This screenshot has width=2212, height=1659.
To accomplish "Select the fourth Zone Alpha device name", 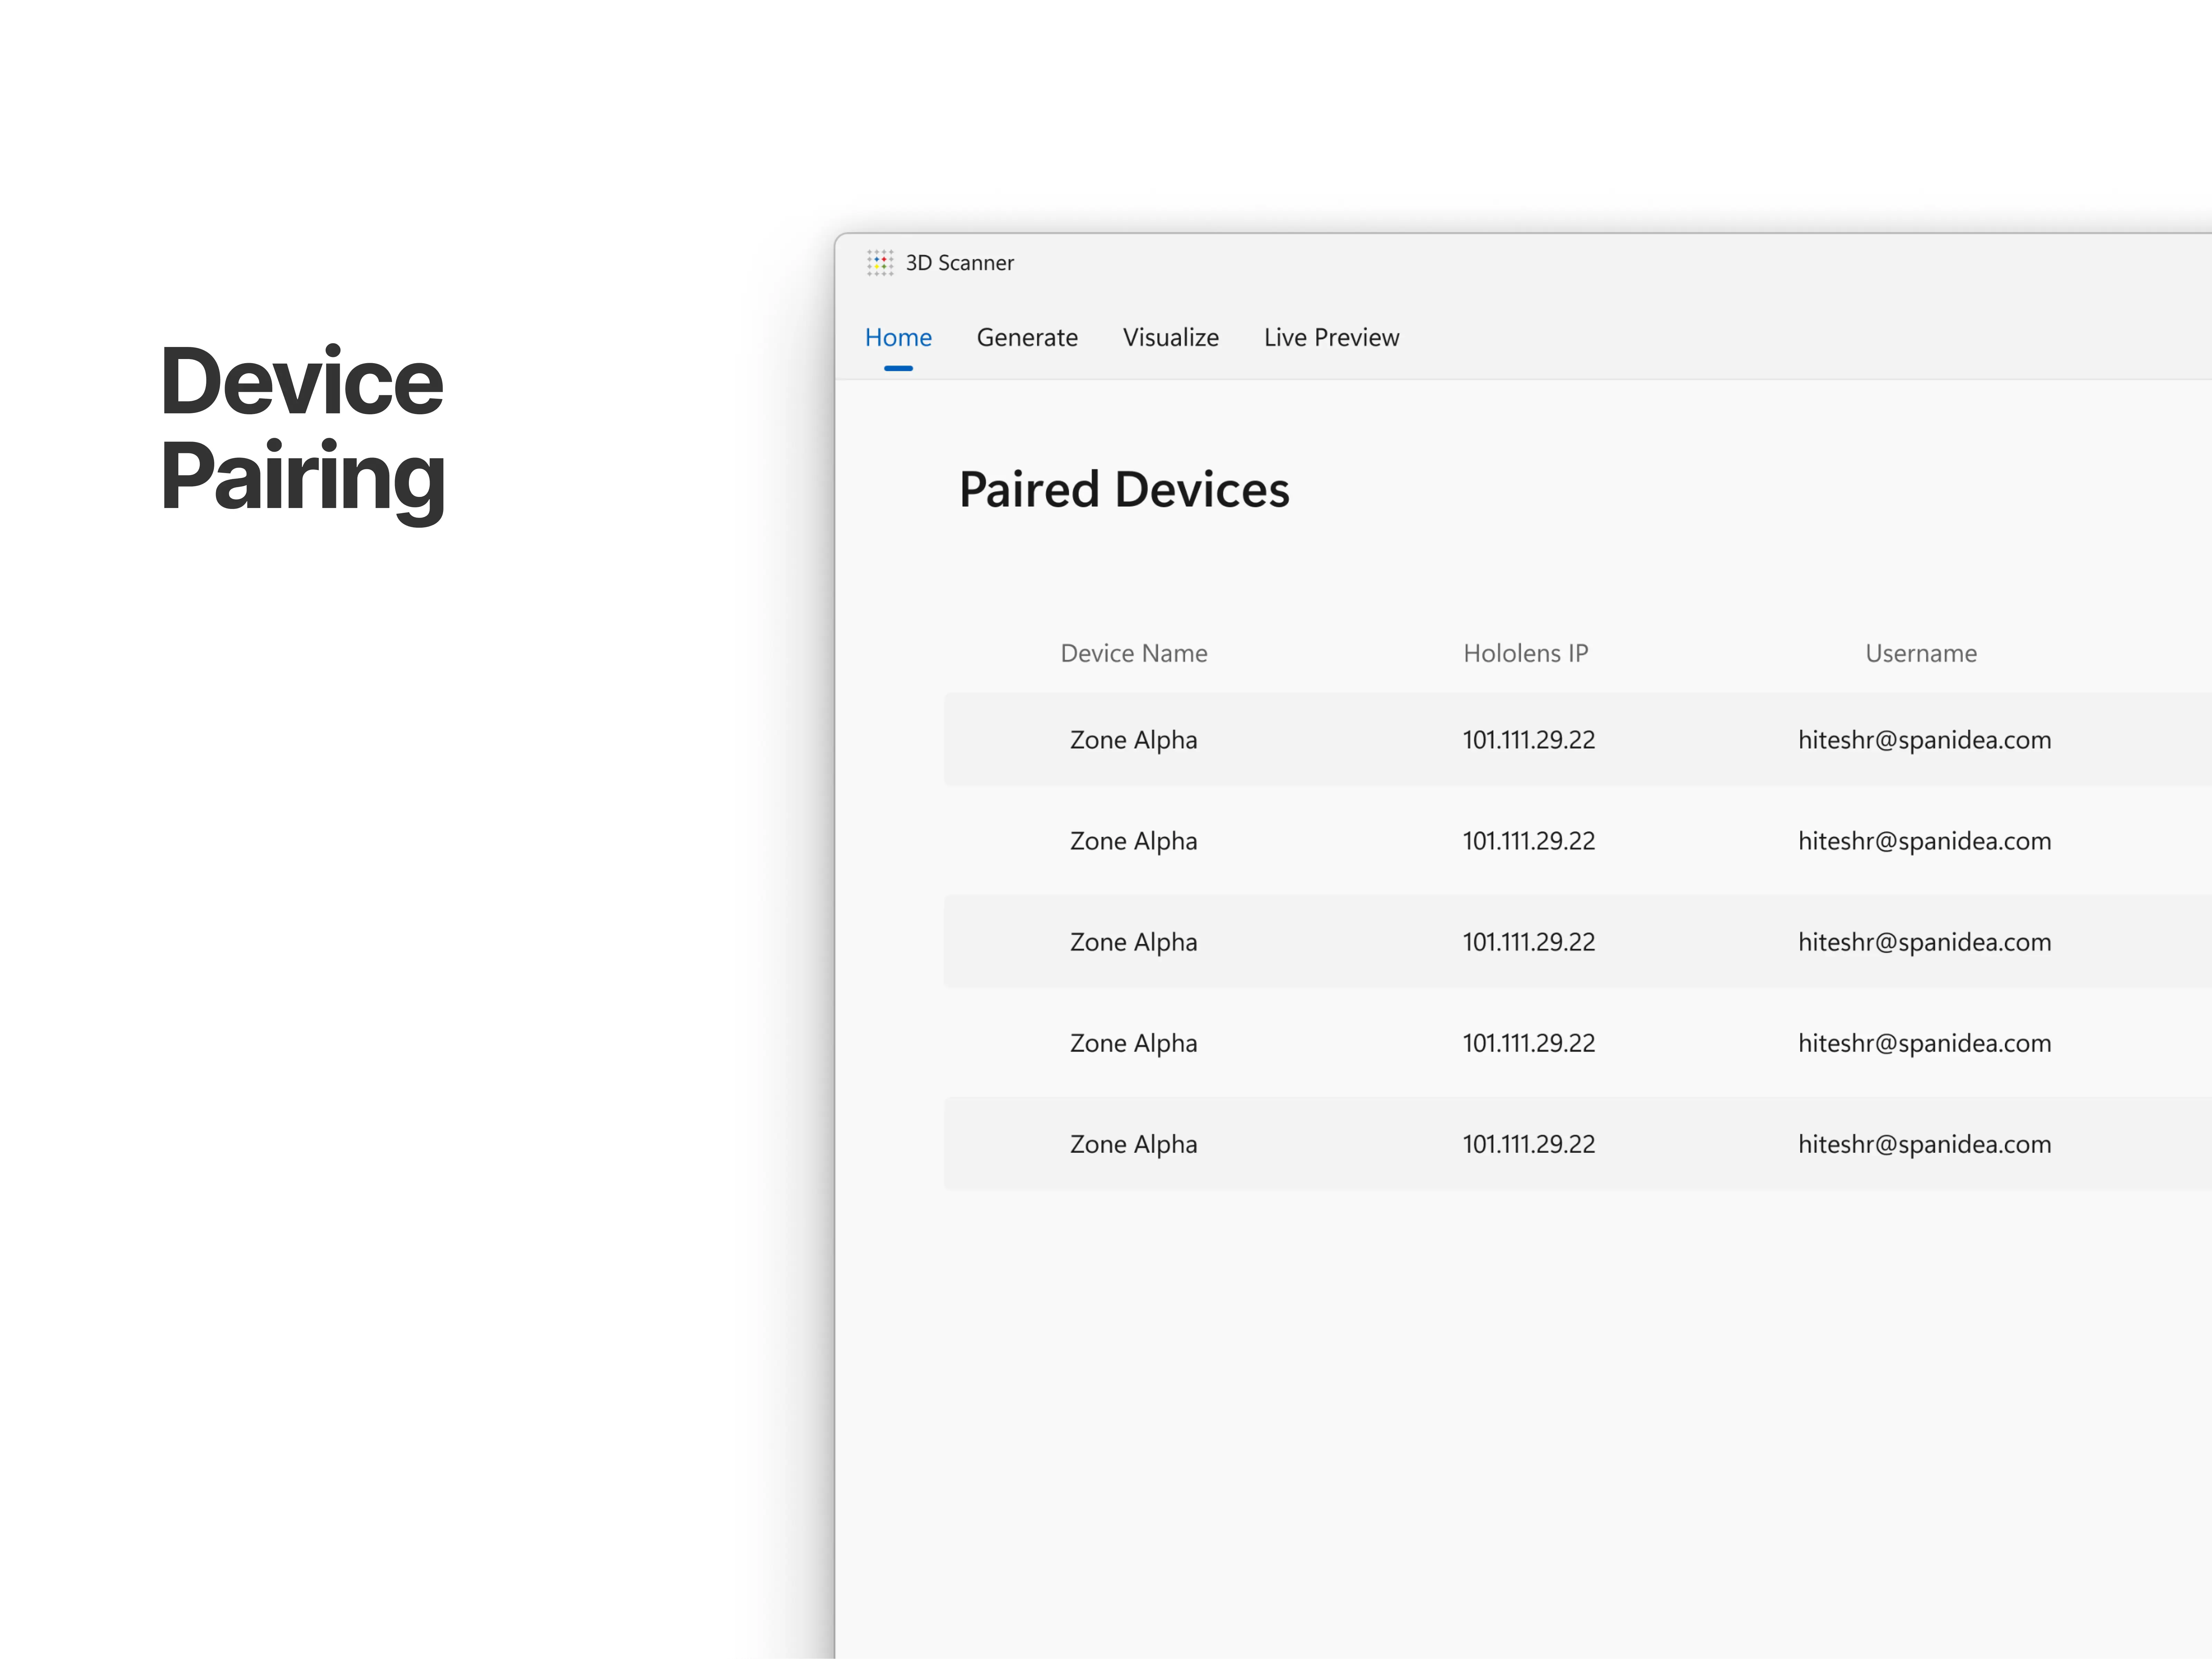I will (x=1133, y=1043).
